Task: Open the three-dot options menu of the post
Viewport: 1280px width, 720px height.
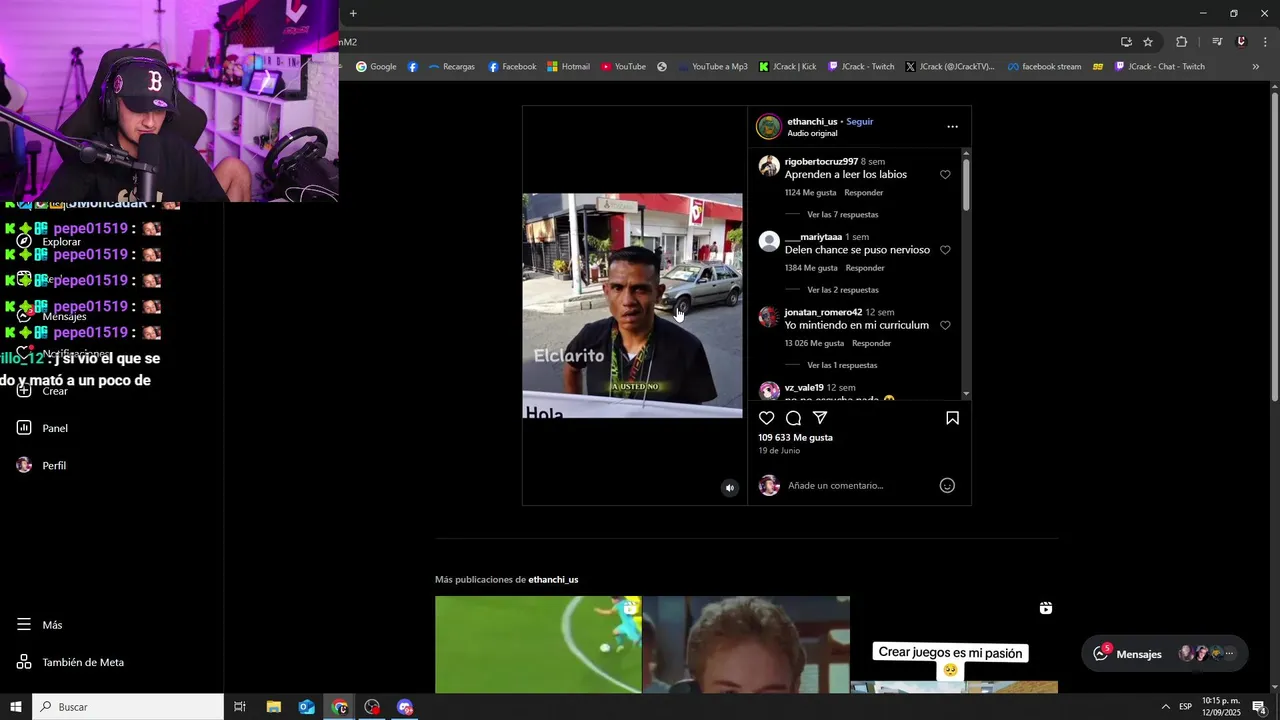Action: [x=952, y=127]
